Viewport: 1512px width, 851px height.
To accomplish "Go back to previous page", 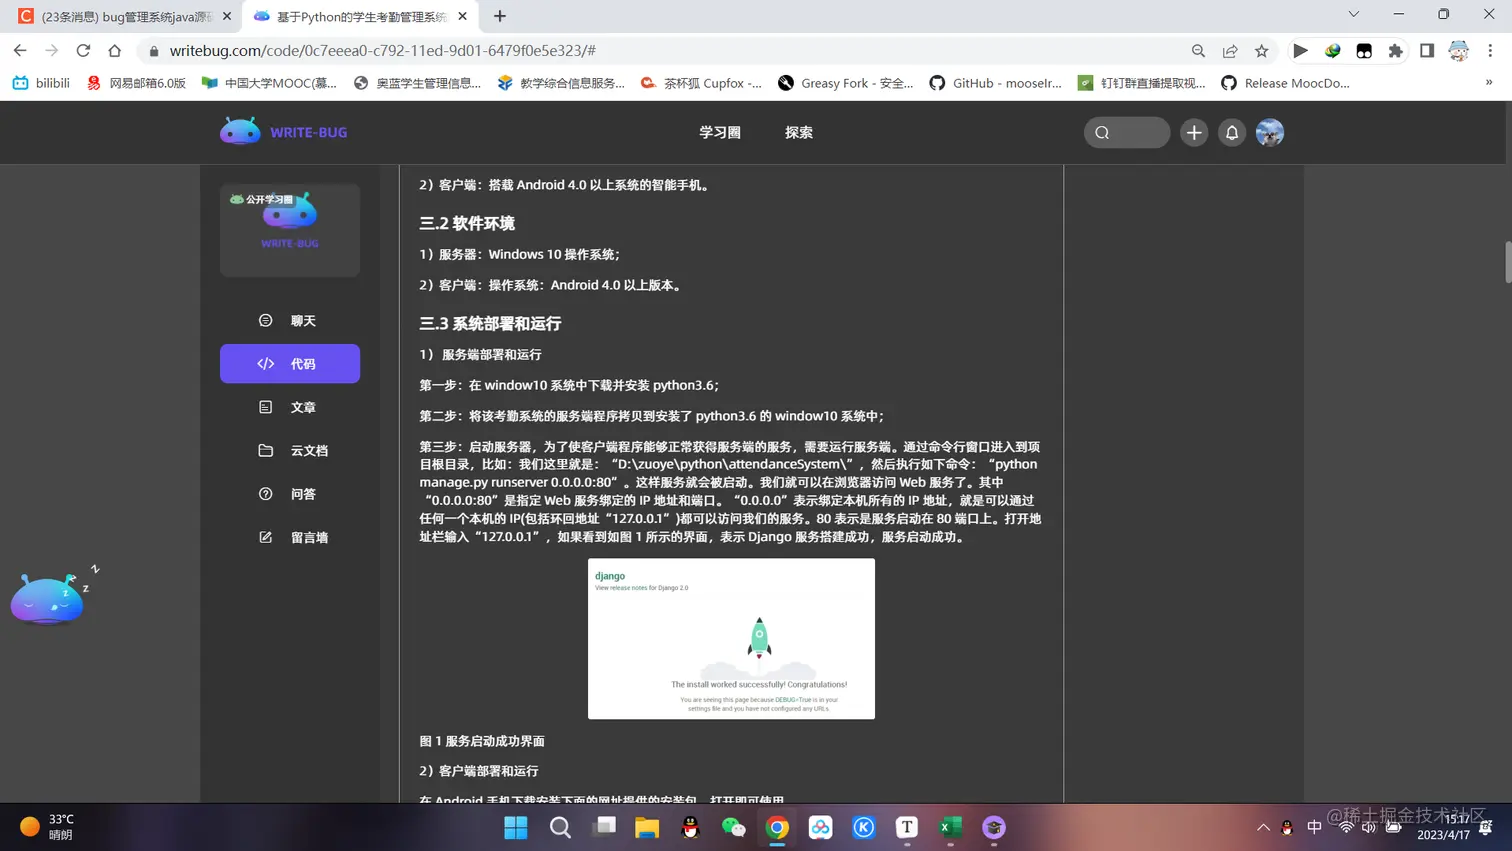I will (x=20, y=50).
